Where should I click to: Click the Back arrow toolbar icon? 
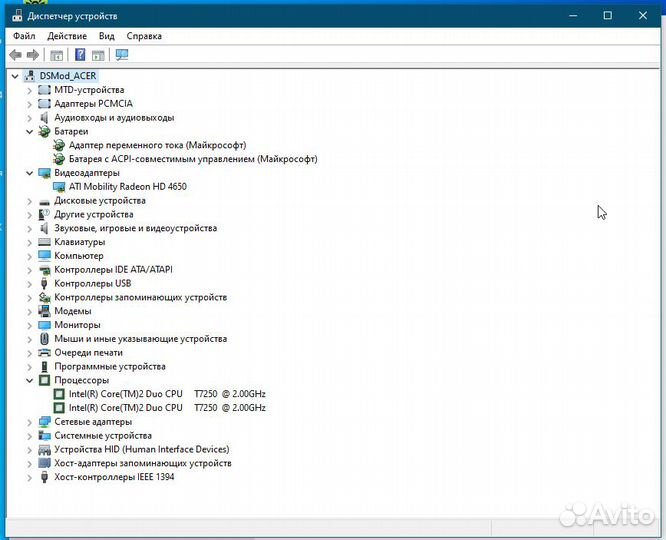coord(16,55)
